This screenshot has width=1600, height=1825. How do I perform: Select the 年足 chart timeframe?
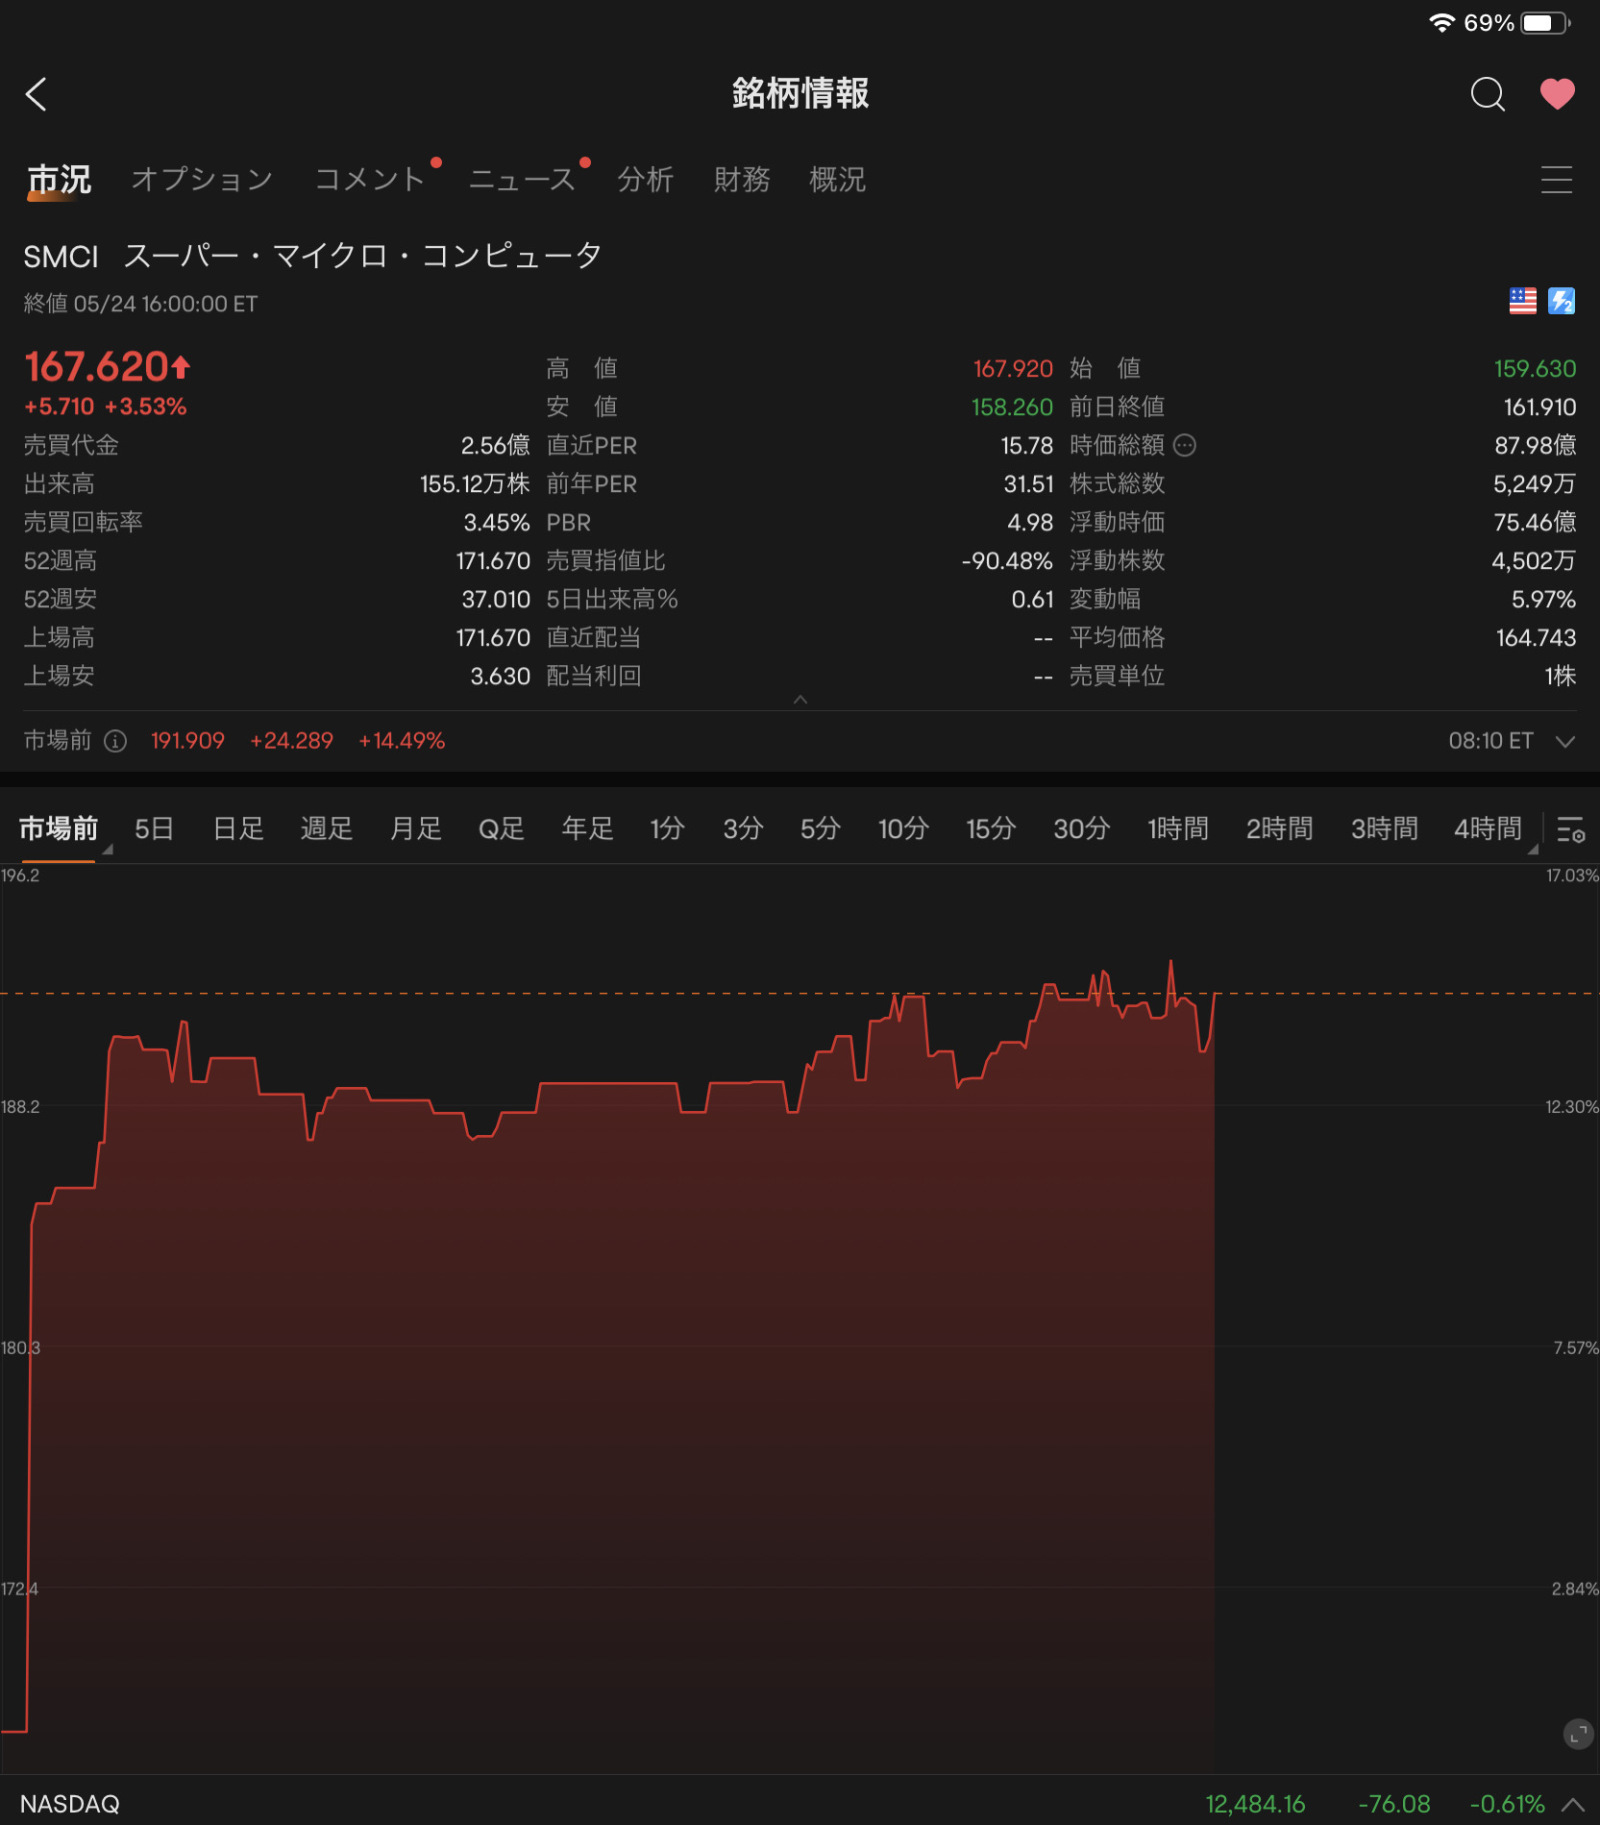(587, 829)
